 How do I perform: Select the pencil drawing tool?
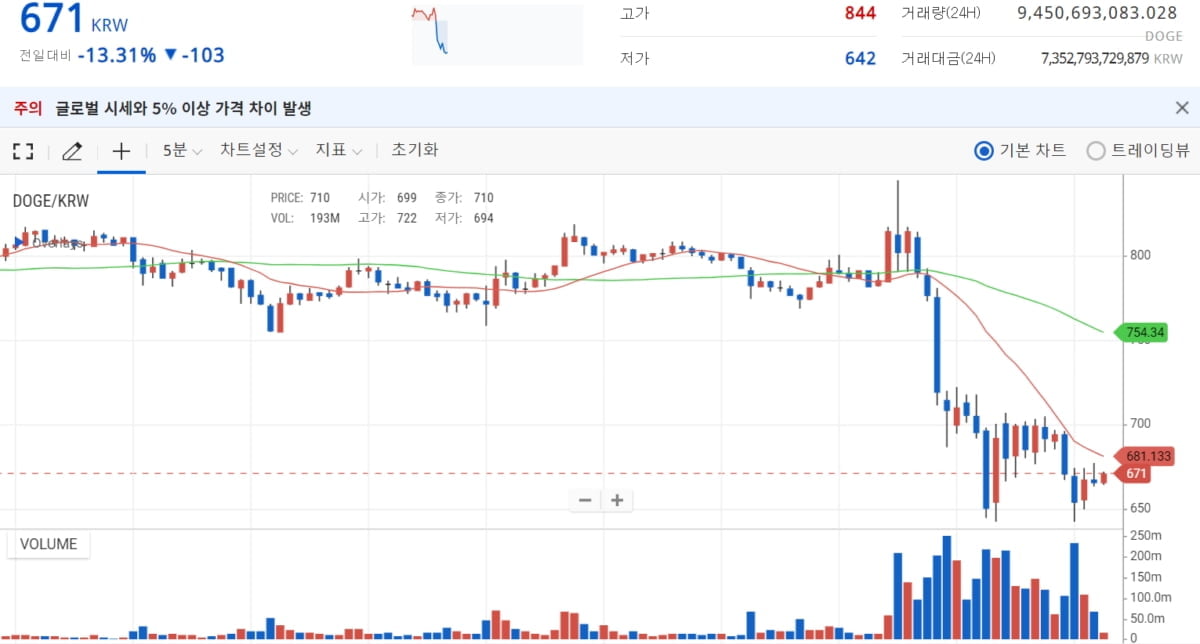tap(72, 151)
